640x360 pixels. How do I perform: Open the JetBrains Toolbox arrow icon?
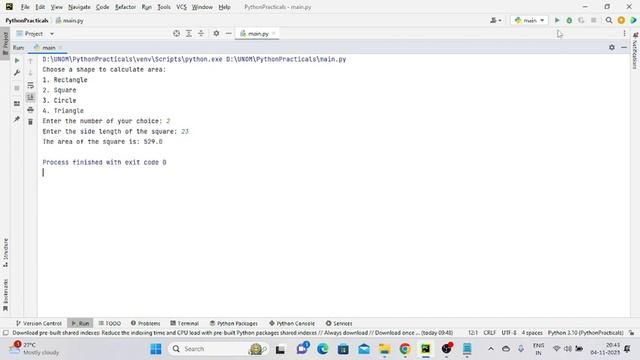coord(633,20)
